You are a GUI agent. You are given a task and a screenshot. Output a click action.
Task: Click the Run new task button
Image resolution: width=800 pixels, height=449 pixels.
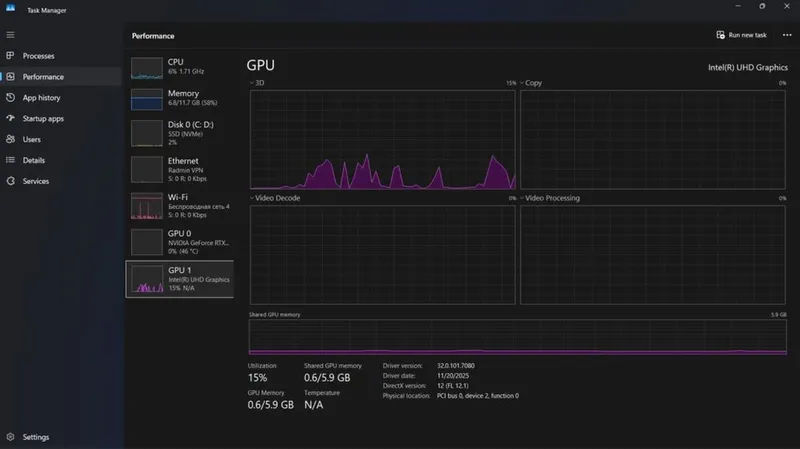(741, 35)
